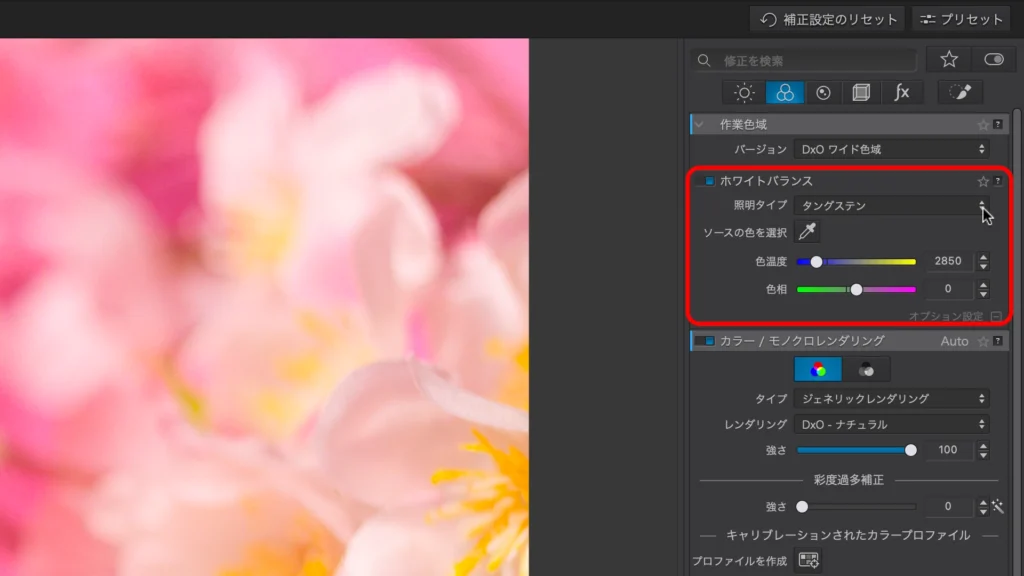Screen dimensions: 1024x576
Task: Toggle カラー / モノクロレンダリング on or off
Action: 708,341
